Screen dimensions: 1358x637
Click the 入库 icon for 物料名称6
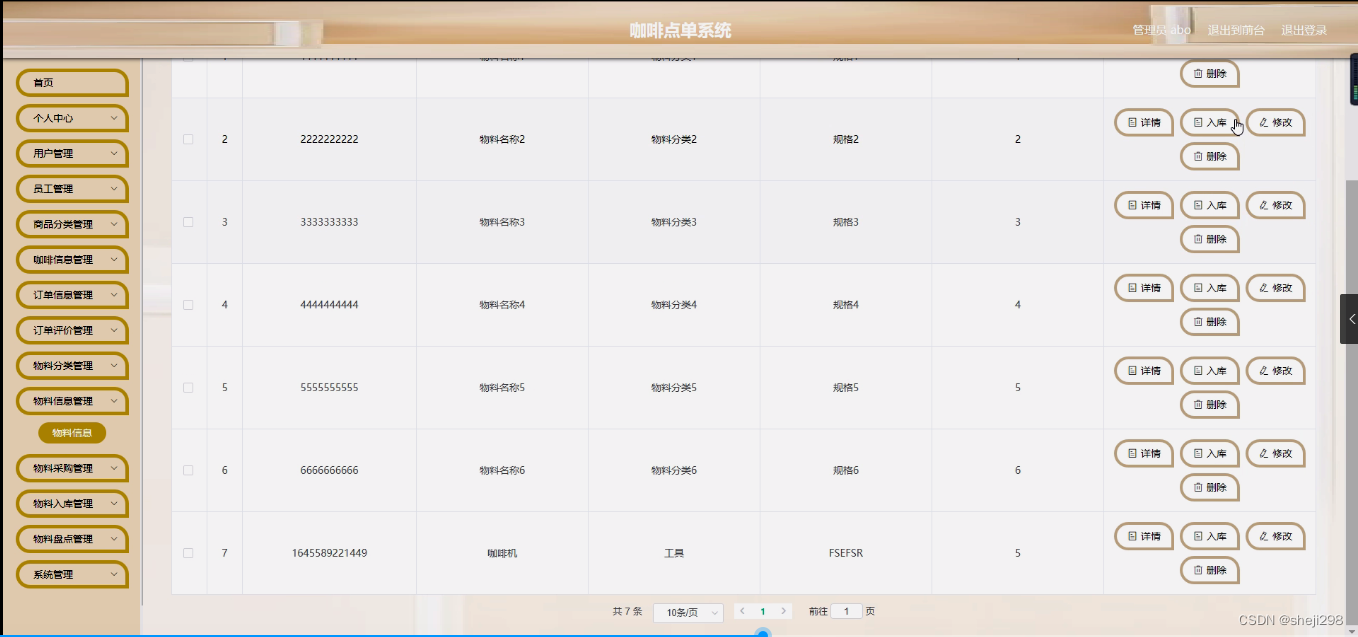(x=1209, y=453)
